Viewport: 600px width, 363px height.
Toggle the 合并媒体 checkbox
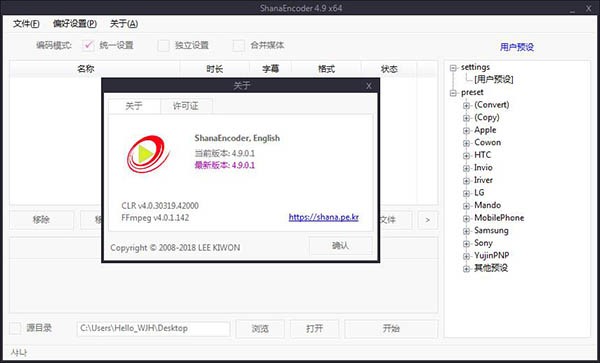click(x=239, y=45)
